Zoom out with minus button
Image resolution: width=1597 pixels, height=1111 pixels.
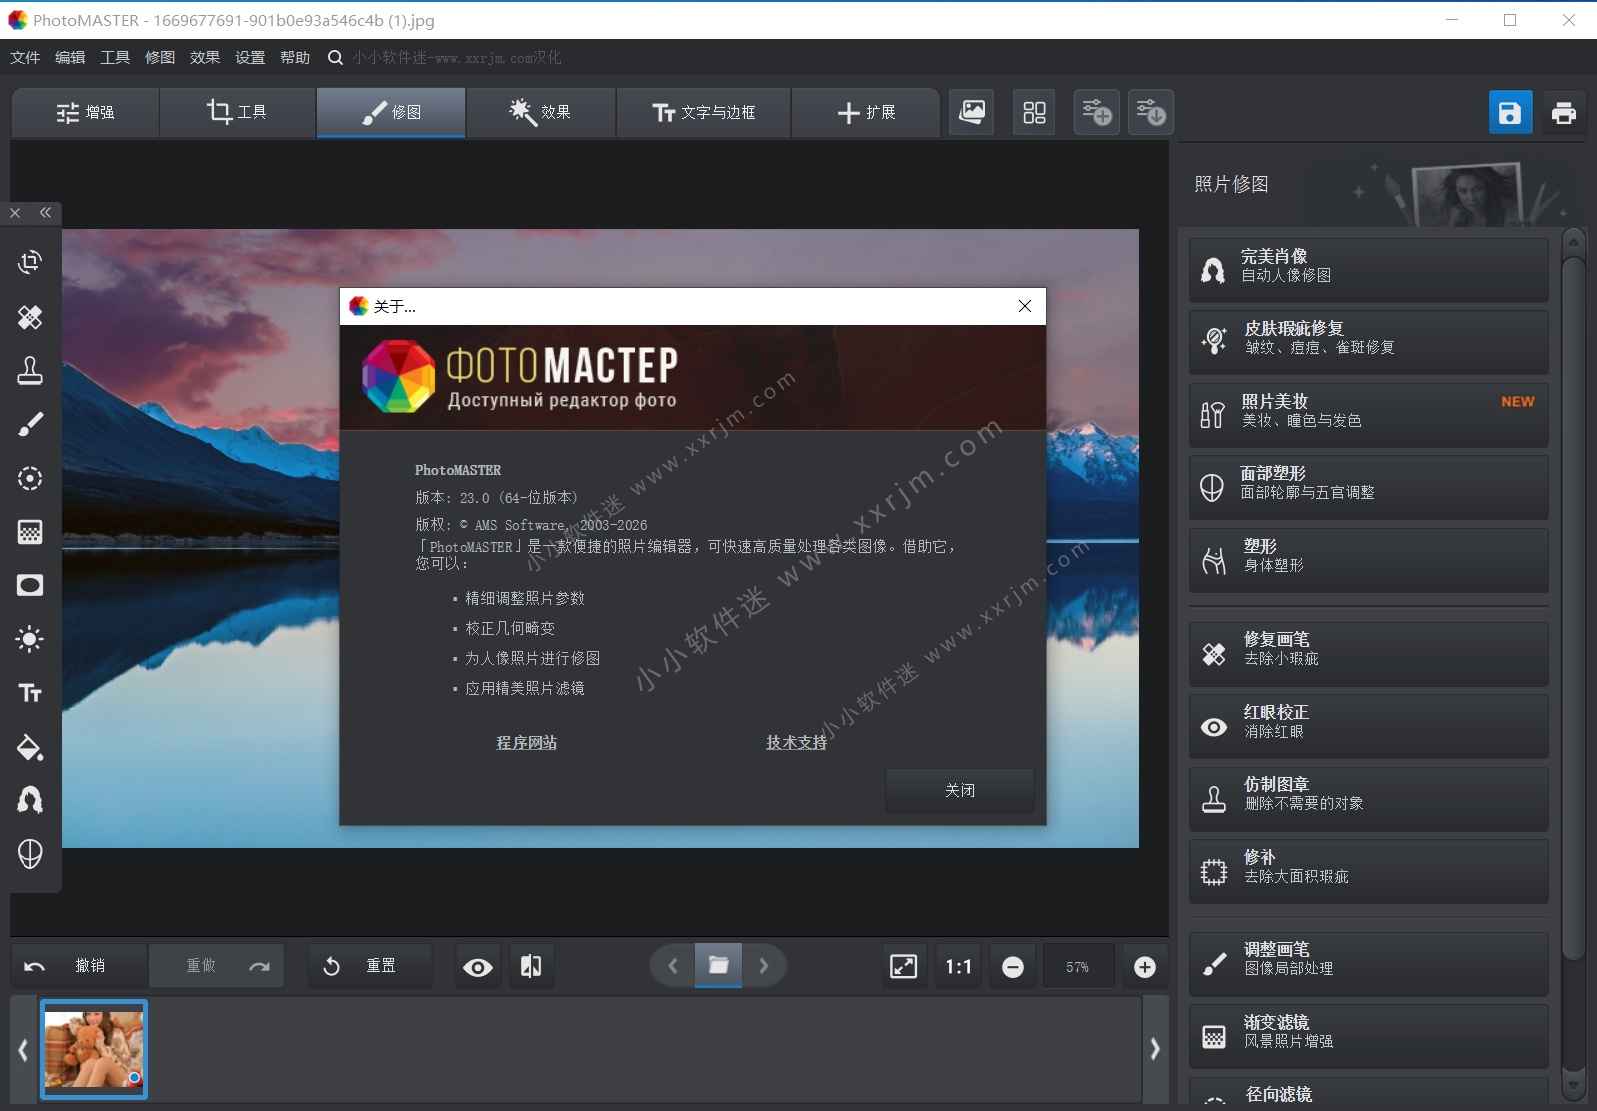(1013, 967)
